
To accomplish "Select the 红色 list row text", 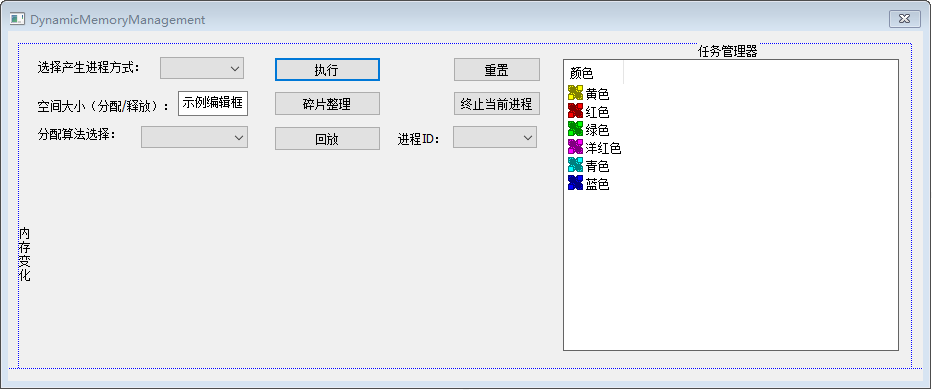I will click(597, 112).
